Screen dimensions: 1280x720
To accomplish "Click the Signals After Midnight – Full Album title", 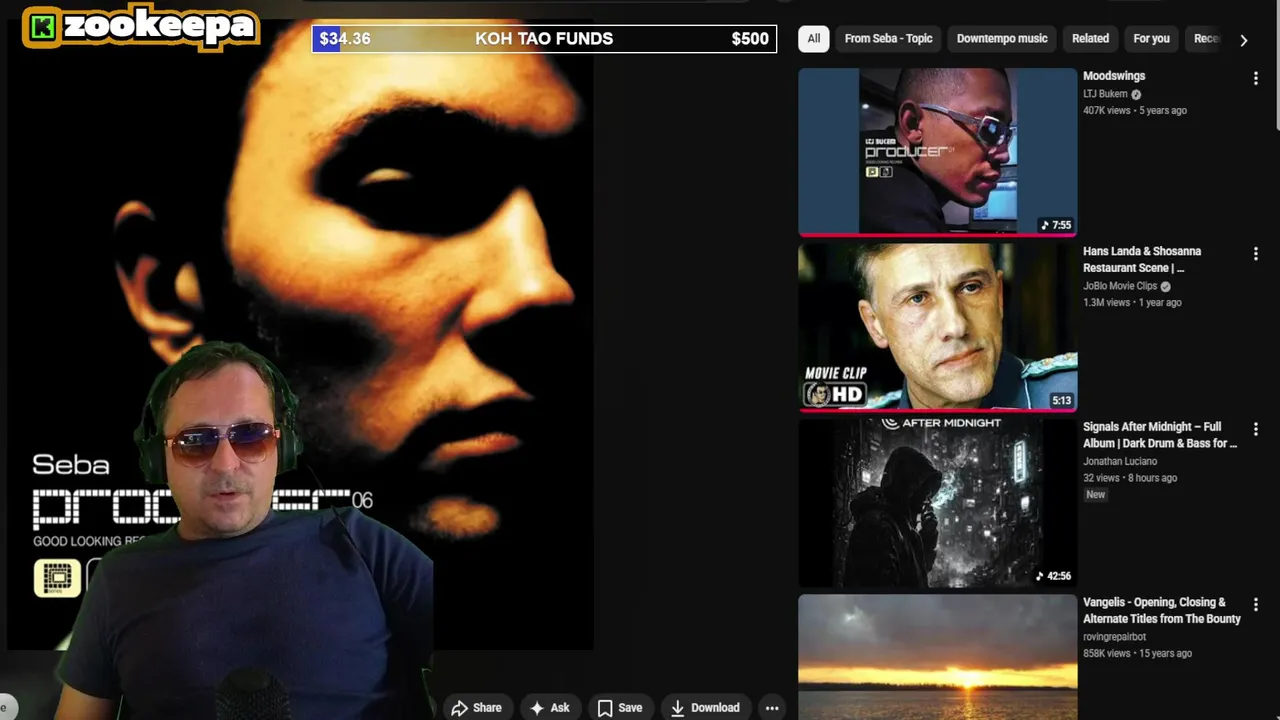I will click(1160, 435).
